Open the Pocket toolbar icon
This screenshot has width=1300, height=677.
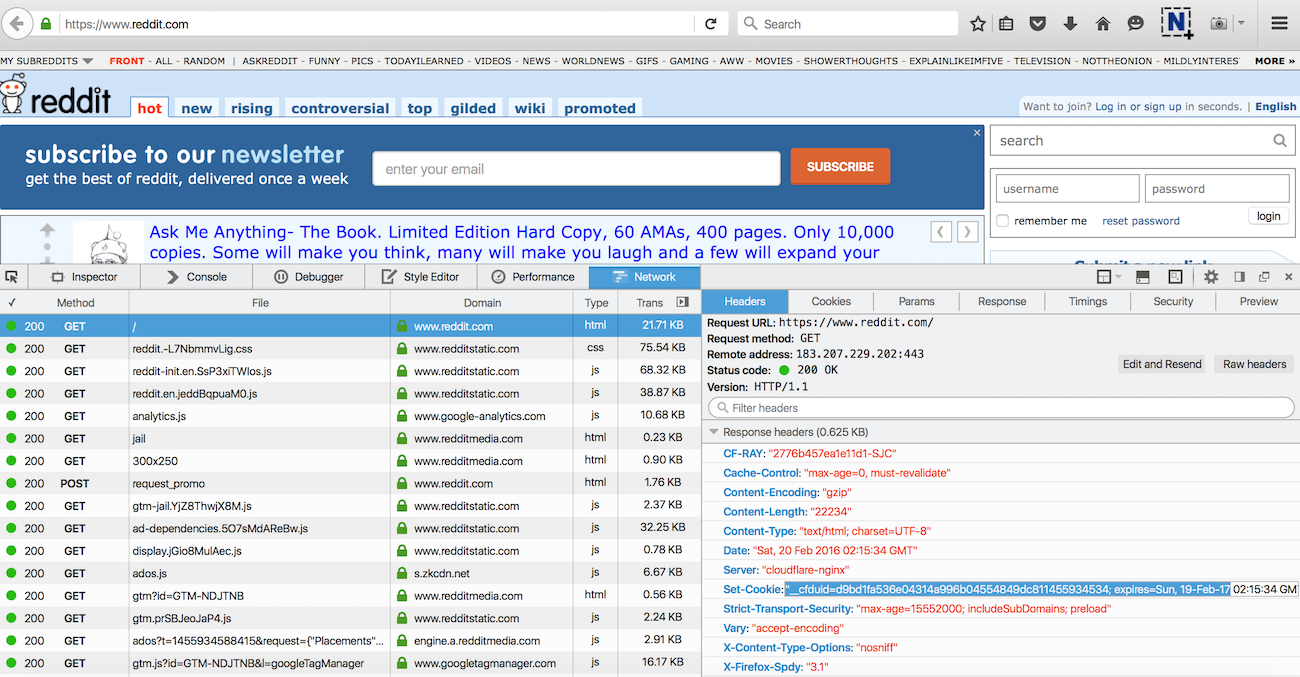pos(1039,24)
